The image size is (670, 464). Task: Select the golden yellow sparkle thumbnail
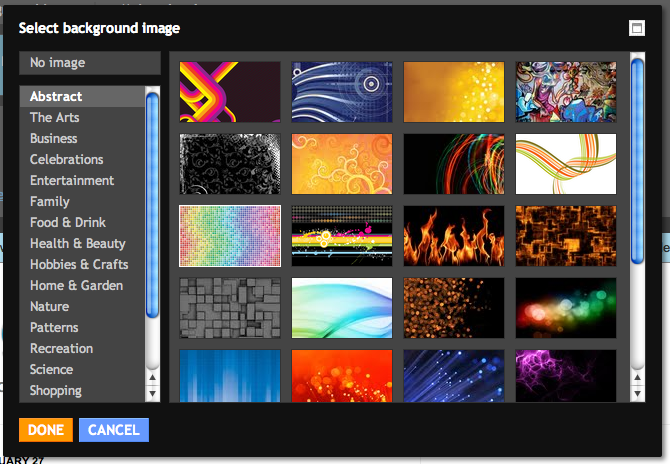click(453, 92)
